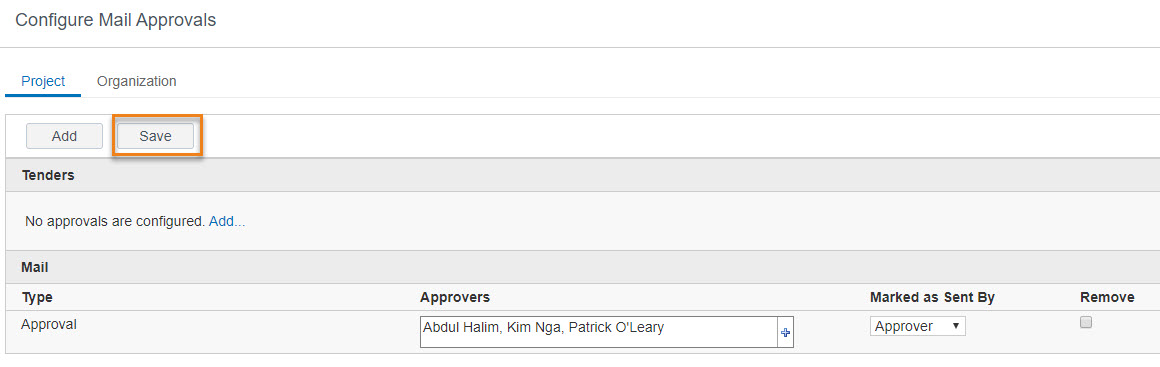This screenshot has height=367, width=1160.
Task: Click the plus icon beside Approvers field
Action: (x=785, y=333)
